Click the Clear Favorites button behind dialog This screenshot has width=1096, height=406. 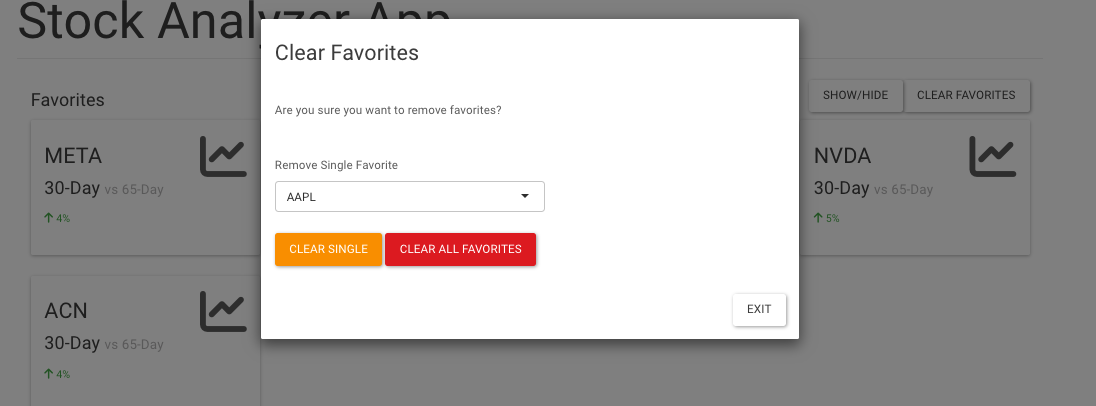coord(966,96)
